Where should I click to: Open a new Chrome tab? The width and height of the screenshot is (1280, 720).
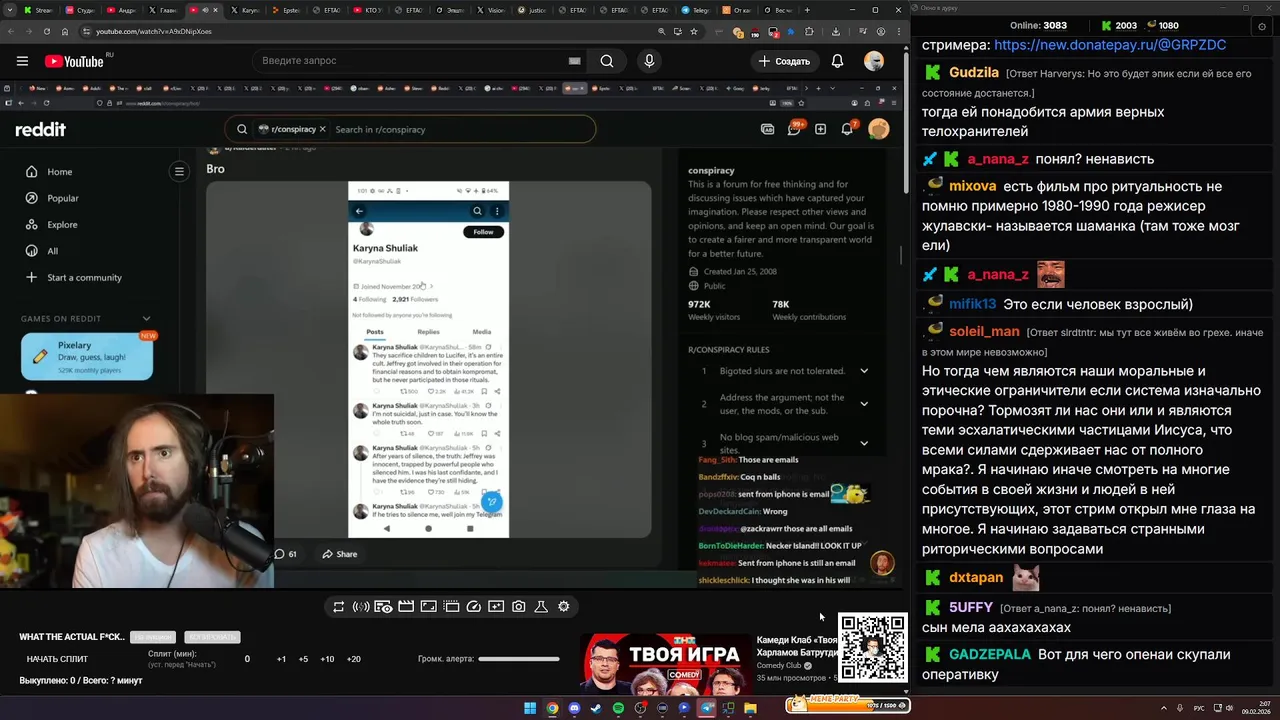pos(808,10)
